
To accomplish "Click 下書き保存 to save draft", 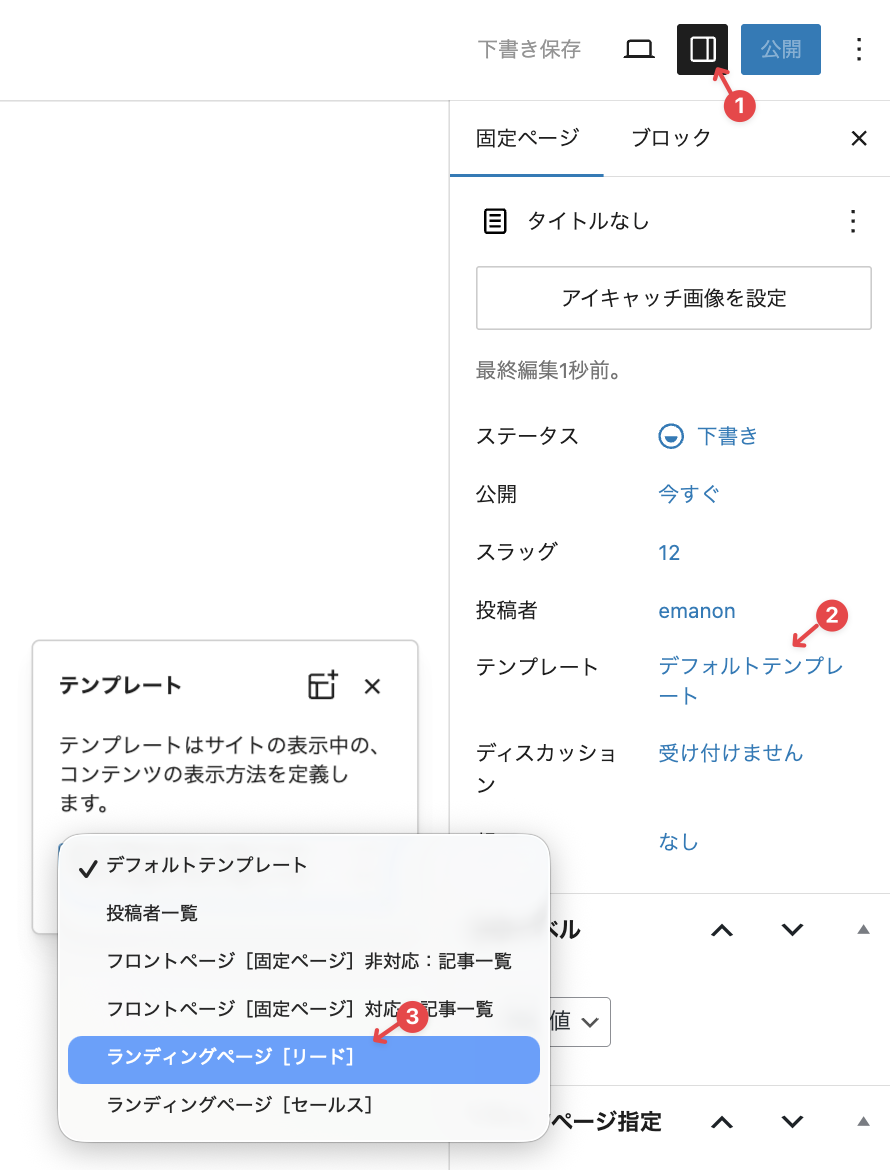I will [x=529, y=49].
